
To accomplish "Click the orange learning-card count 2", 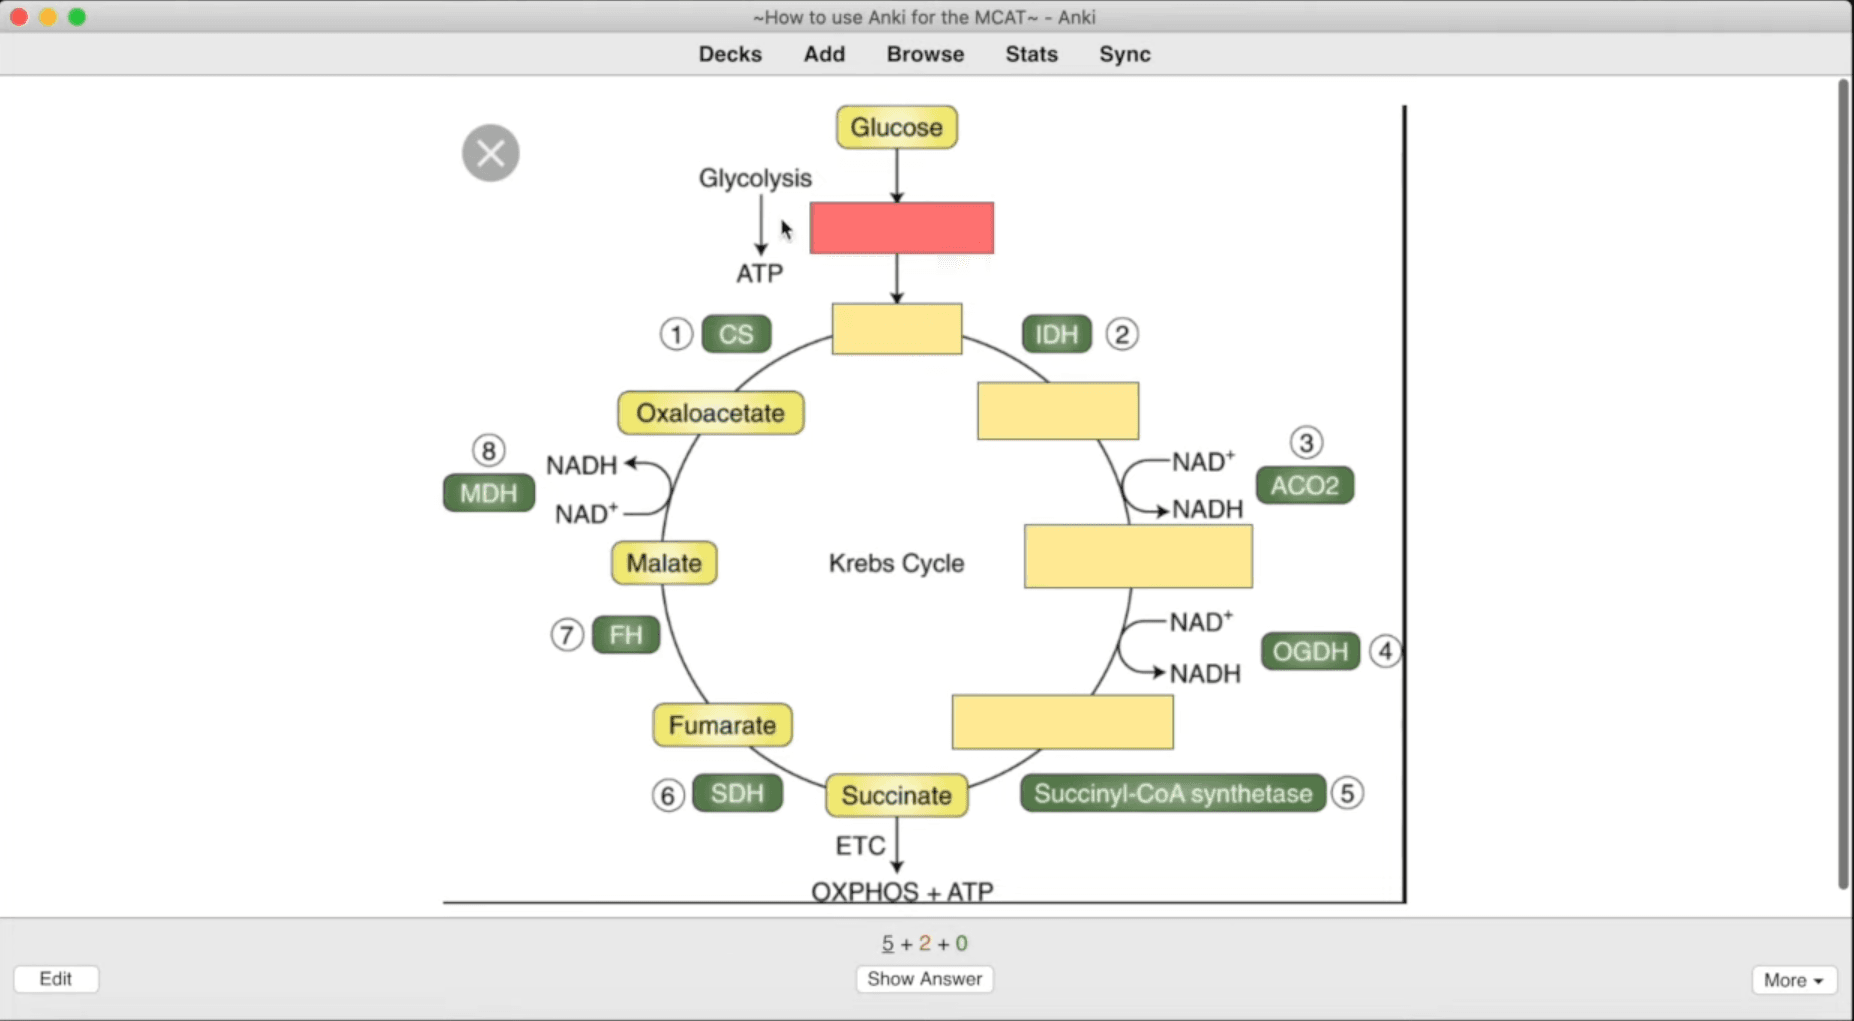I will click(925, 943).
